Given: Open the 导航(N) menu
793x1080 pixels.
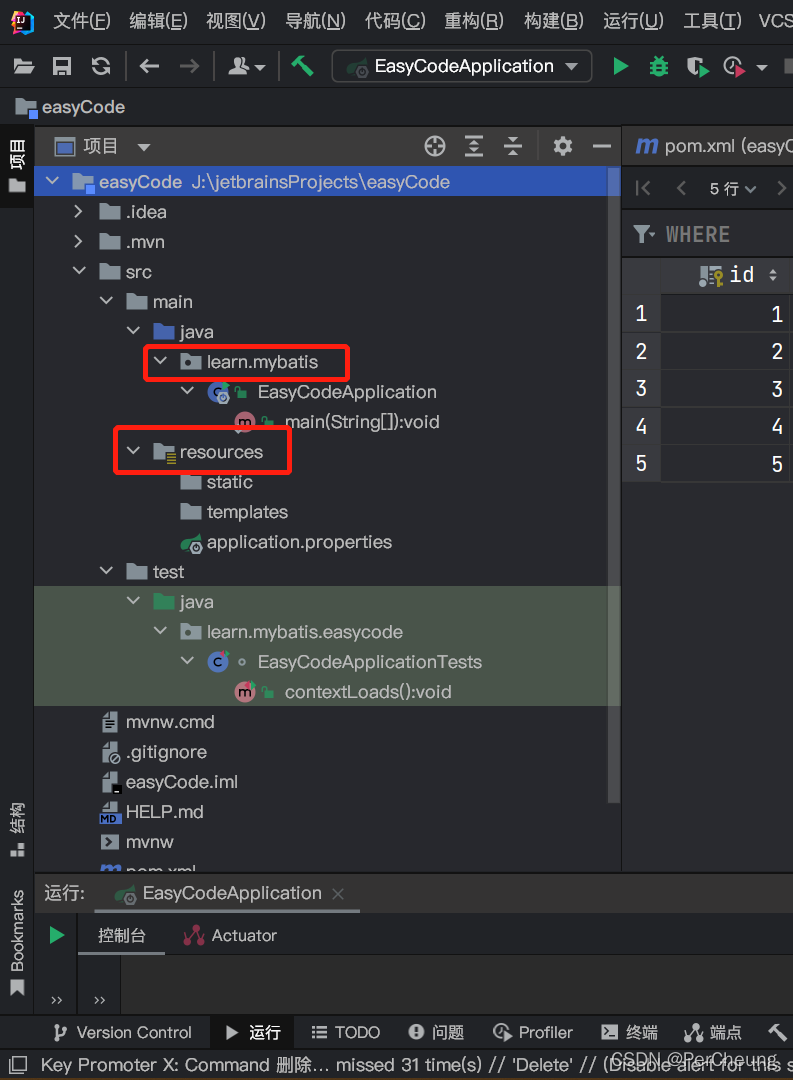Looking at the screenshot, I should [x=315, y=21].
